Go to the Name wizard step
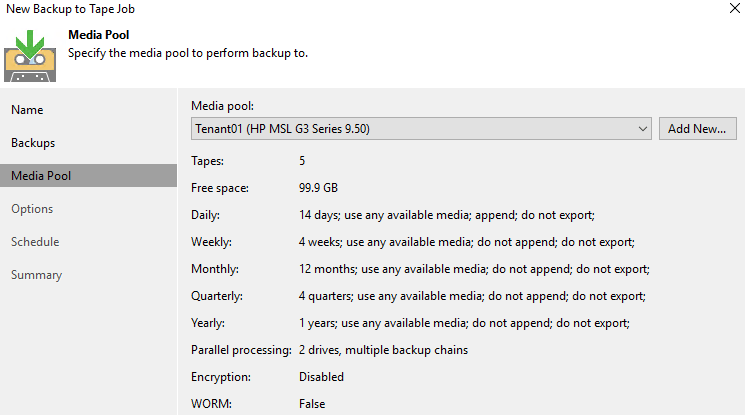Viewport: 745px width, 415px height. coord(27,110)
